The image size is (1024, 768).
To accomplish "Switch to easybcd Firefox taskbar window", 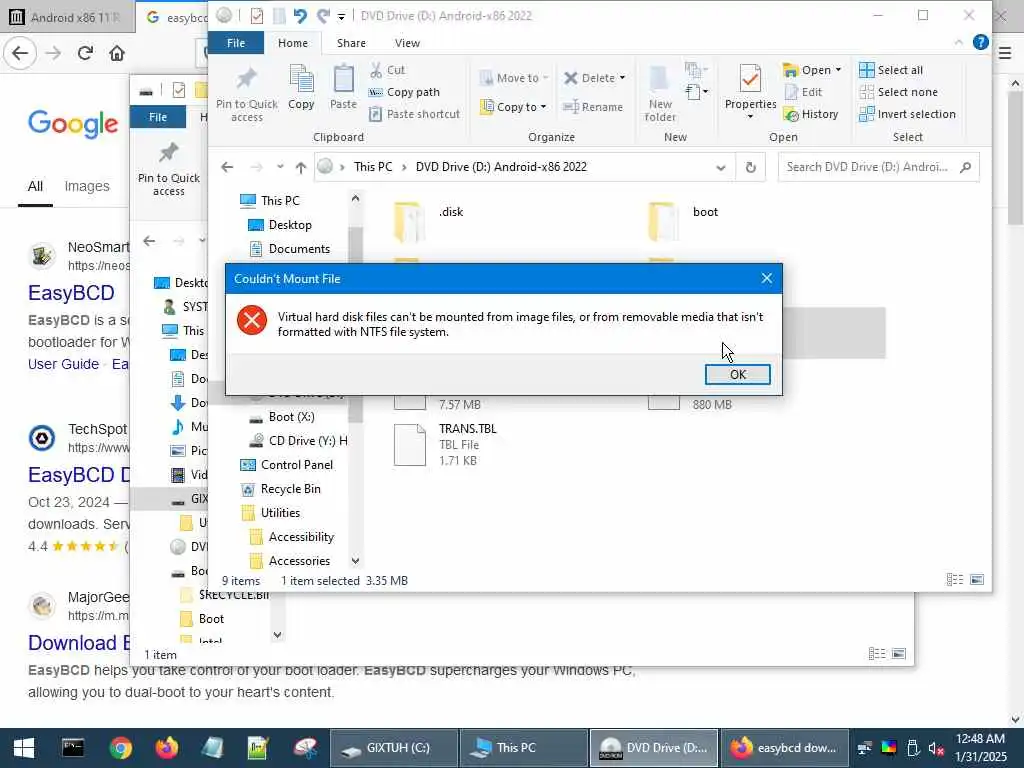I will coord(784,748).
